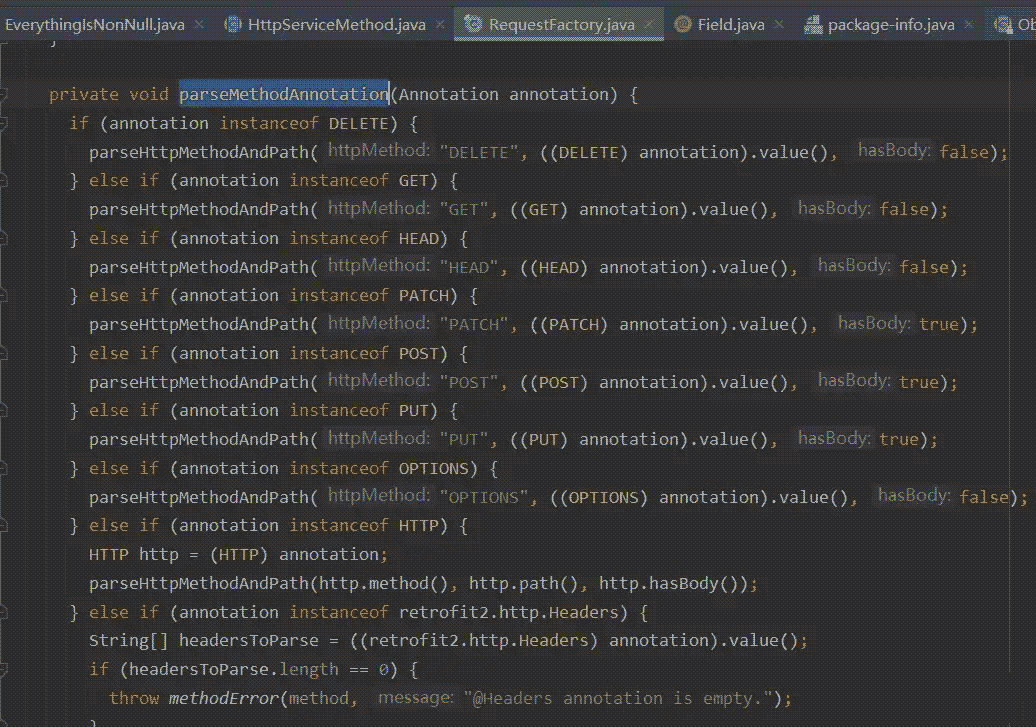Click the 'throw' keyword
This screenshot has width=1036, height=727.
[x=134, y=699]
